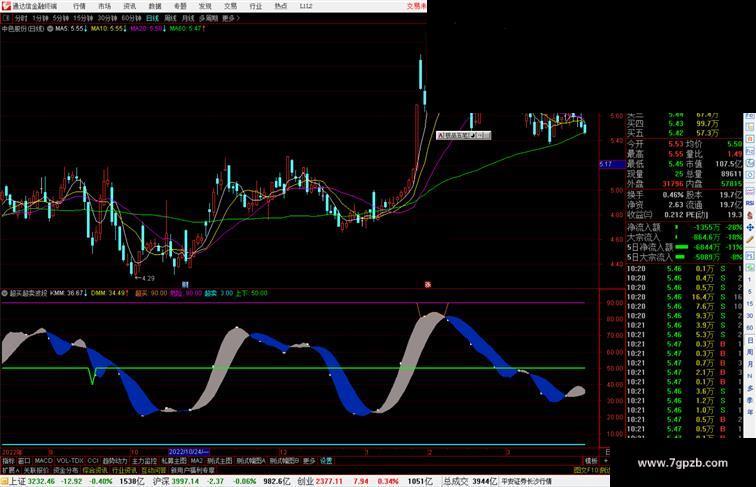756x487 pixels.
Task: Switch to the 1分钟 period tab
Action: click(40, 18)
